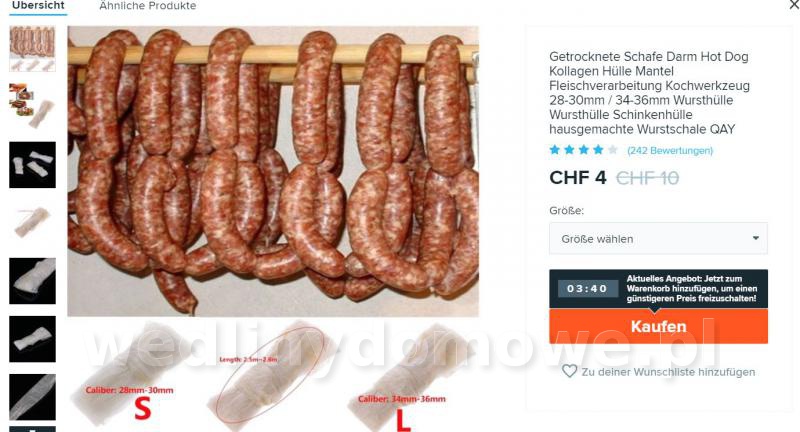800x432 pixels.
Task: Click the heart wishlist icon
Action: 569,371
